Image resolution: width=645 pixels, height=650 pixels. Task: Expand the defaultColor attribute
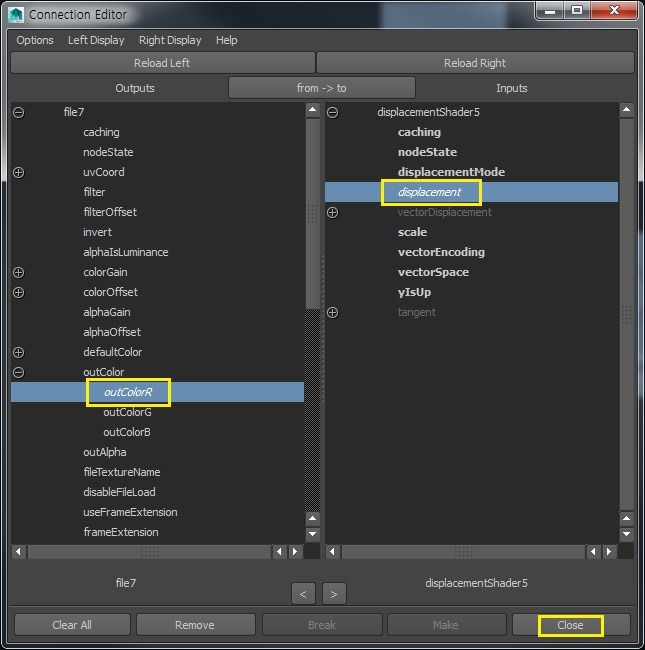19,352
